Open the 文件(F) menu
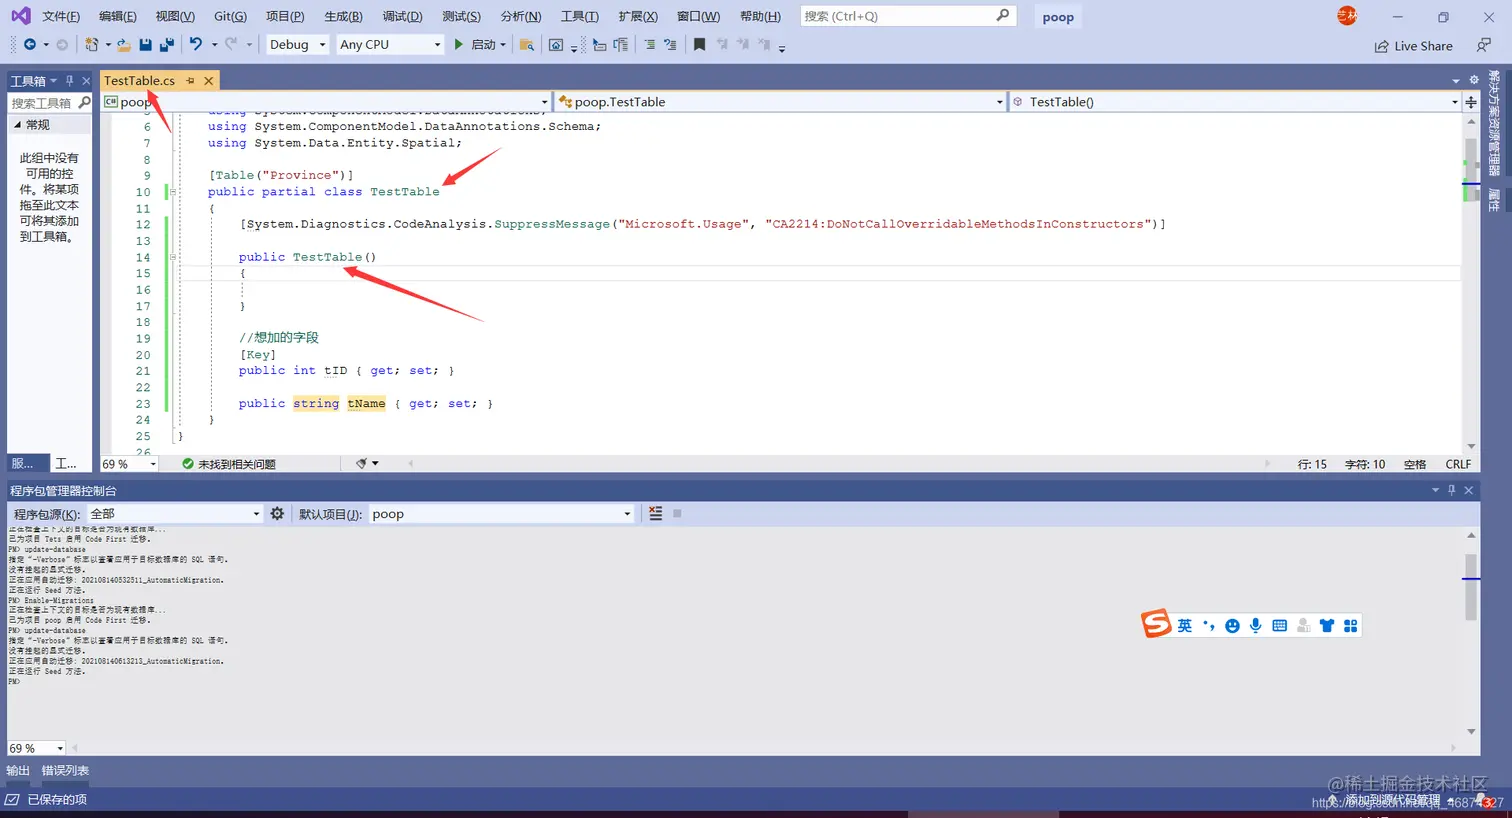 pyautogui.click(x=61, y=16)
